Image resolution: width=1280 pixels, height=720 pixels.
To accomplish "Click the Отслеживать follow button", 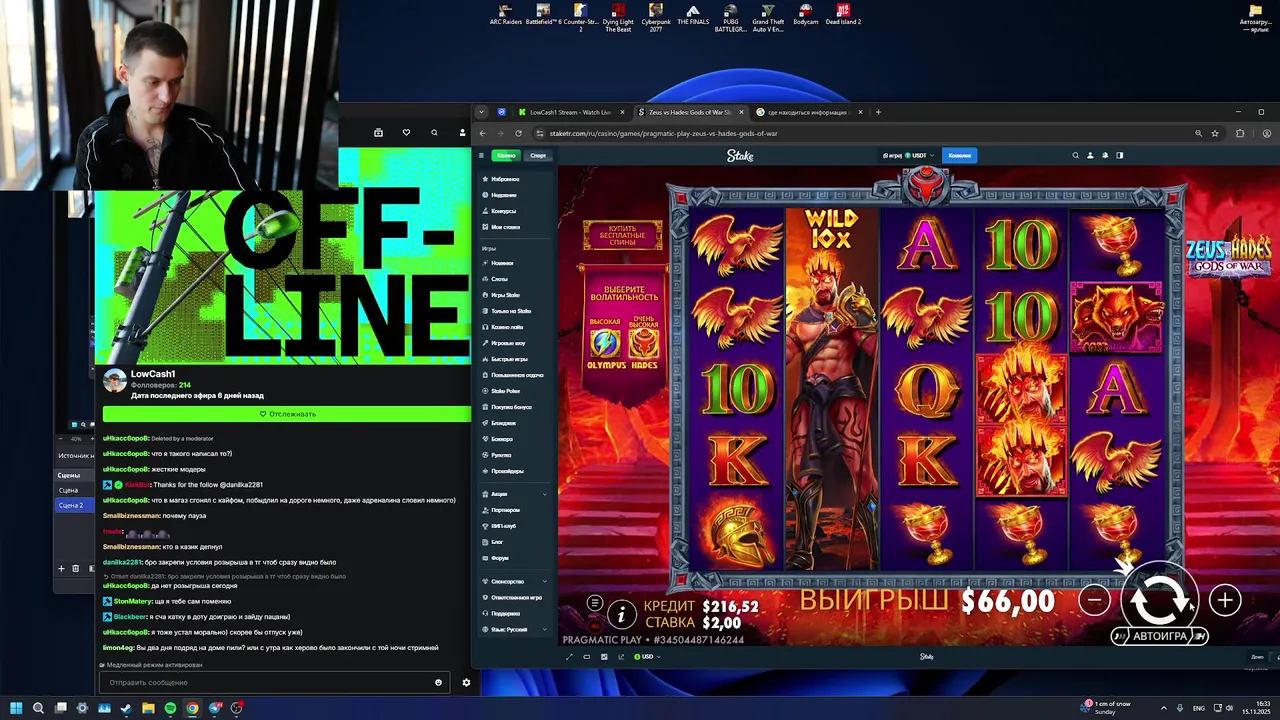I will 287,413.
